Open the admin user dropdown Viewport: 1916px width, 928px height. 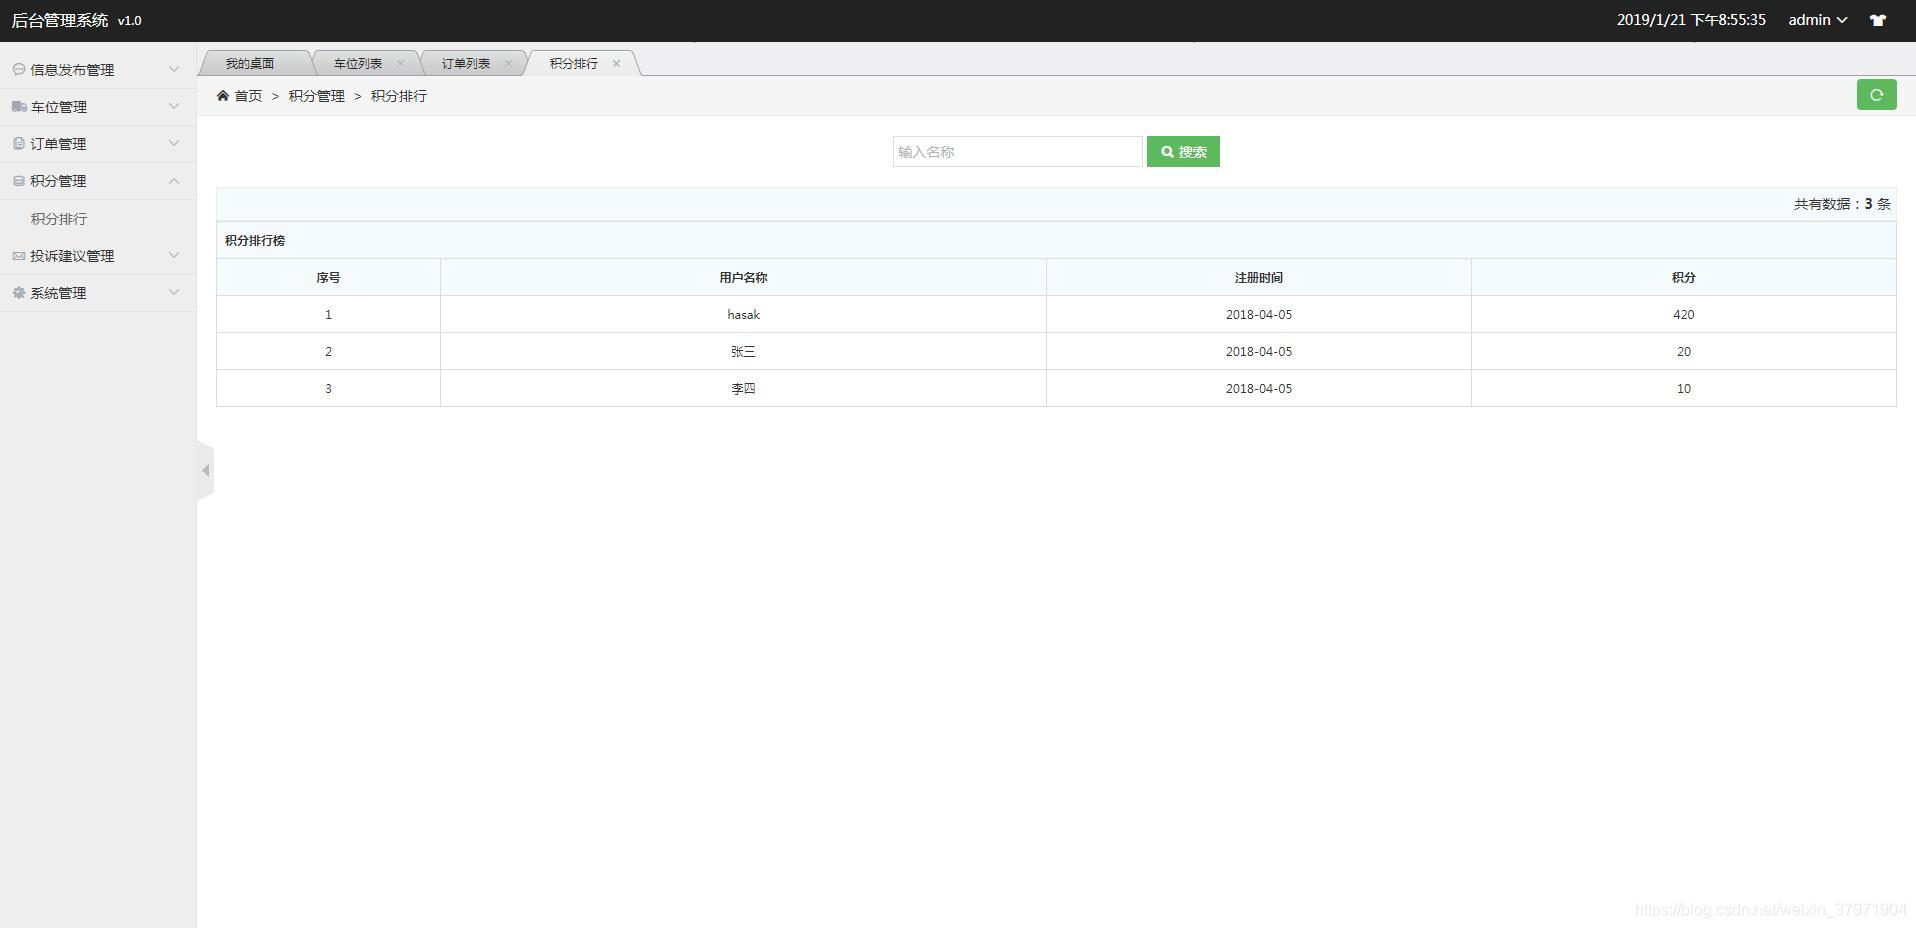point(1817,20)
